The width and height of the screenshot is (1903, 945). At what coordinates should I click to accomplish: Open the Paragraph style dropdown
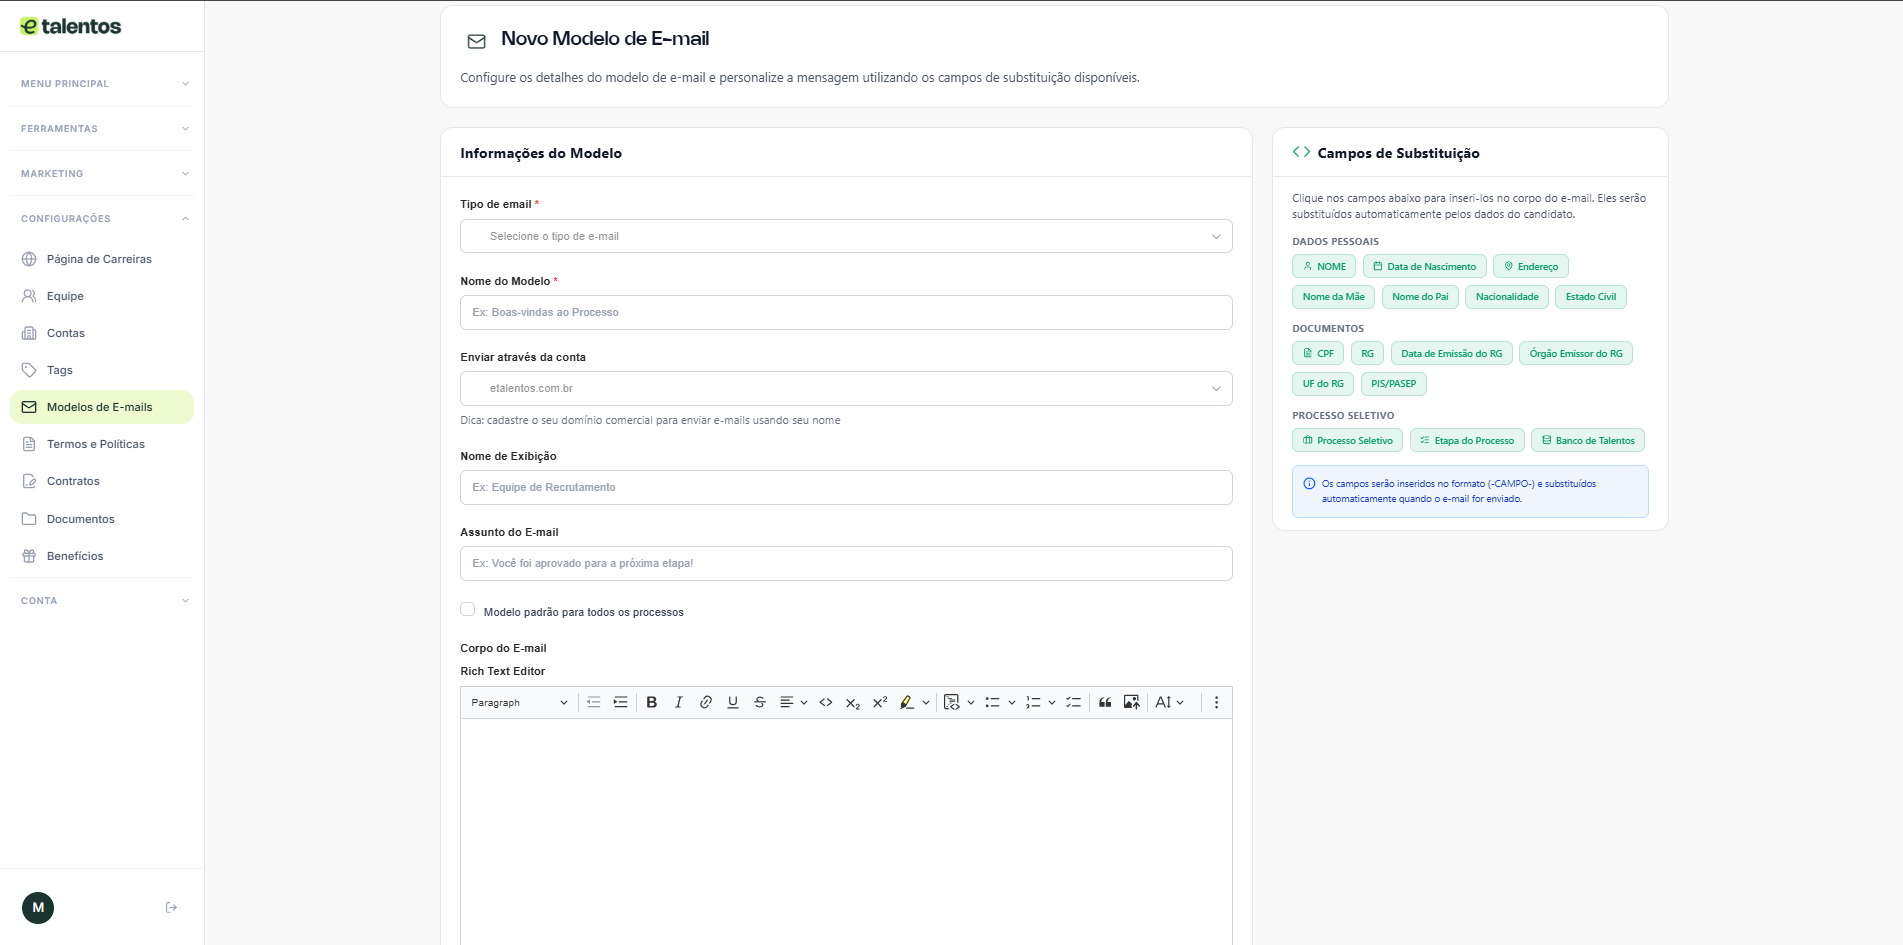(518, 703)
